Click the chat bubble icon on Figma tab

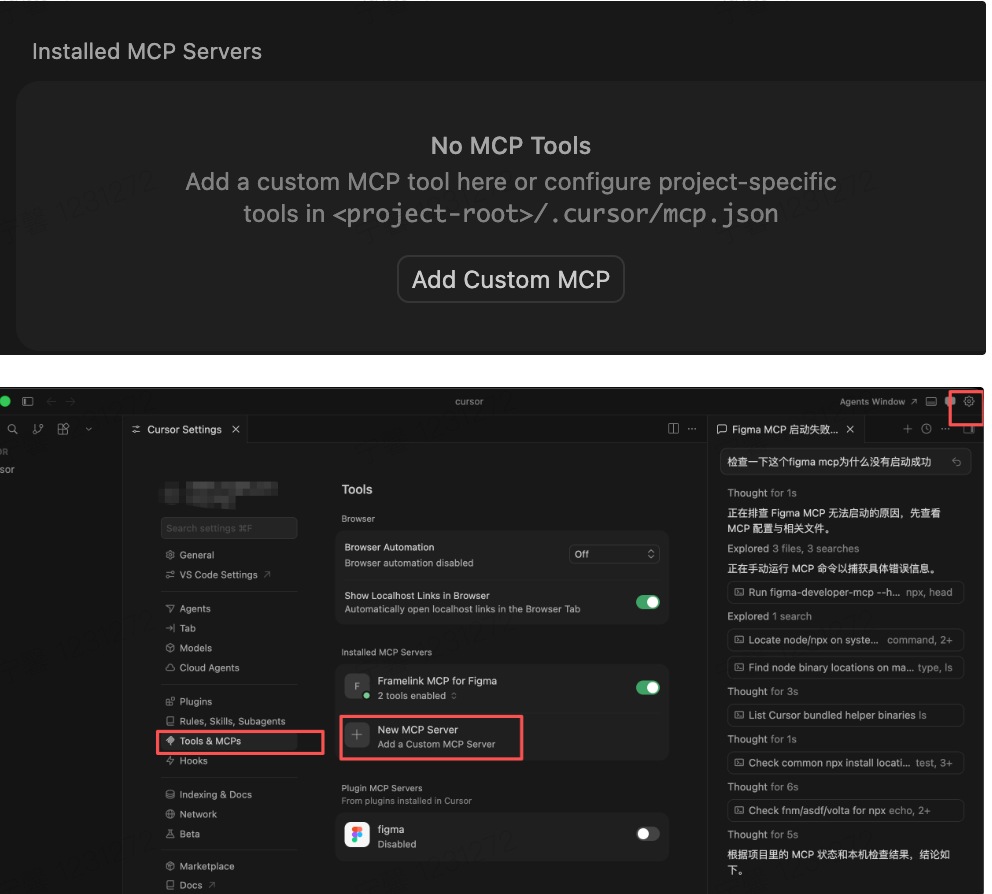click(x=721, y=429)
